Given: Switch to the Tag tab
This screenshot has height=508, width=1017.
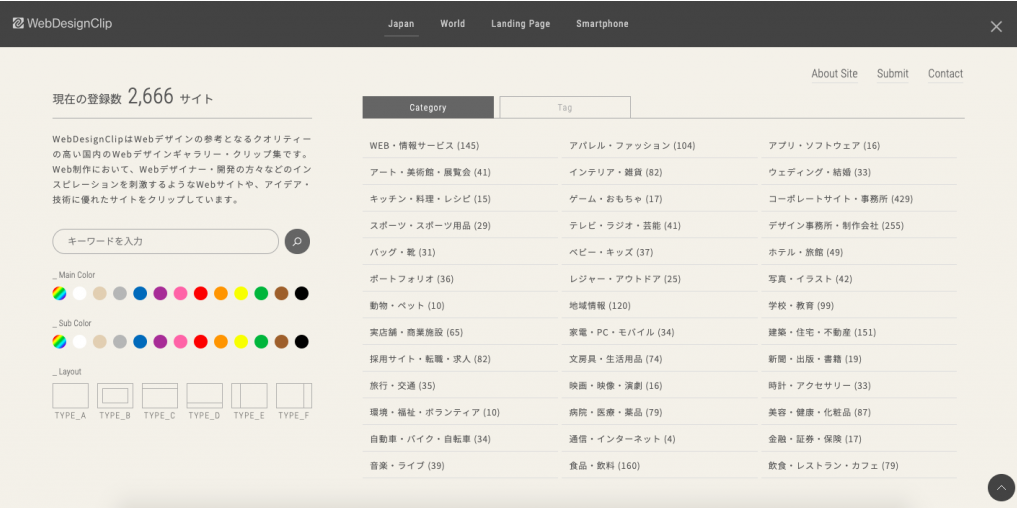Looking at the screenshot, I should tap(565, 107).
